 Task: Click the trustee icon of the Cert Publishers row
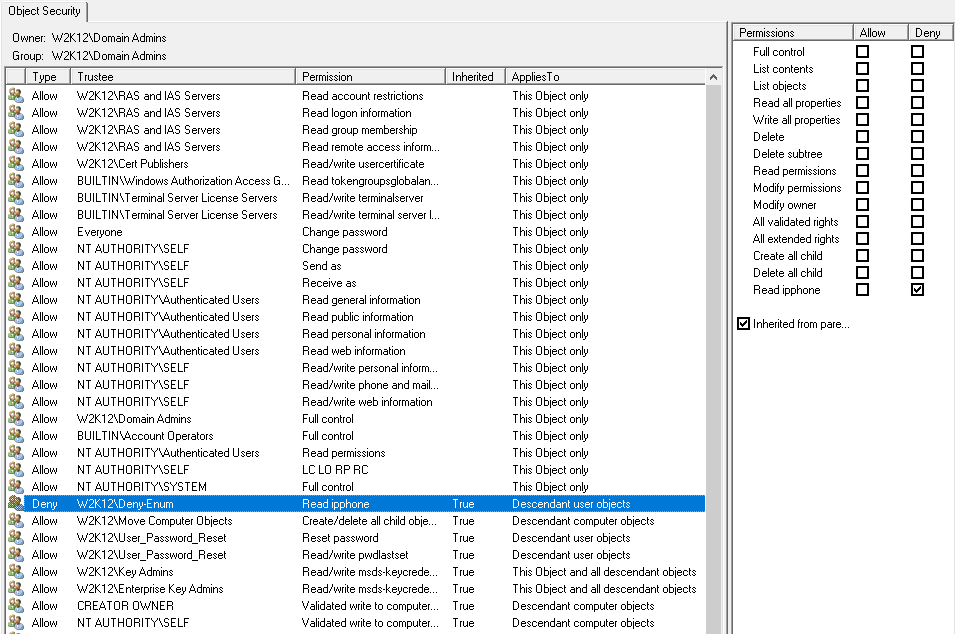point(16,164)
